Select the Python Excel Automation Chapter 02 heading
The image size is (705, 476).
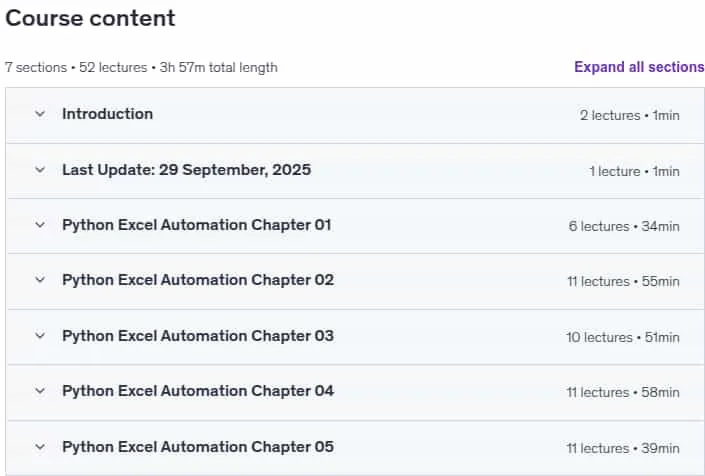click(198, 280)
